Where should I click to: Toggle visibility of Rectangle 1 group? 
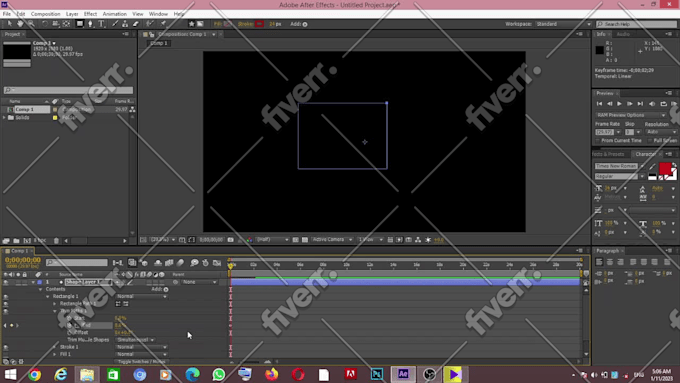point(6,296)
